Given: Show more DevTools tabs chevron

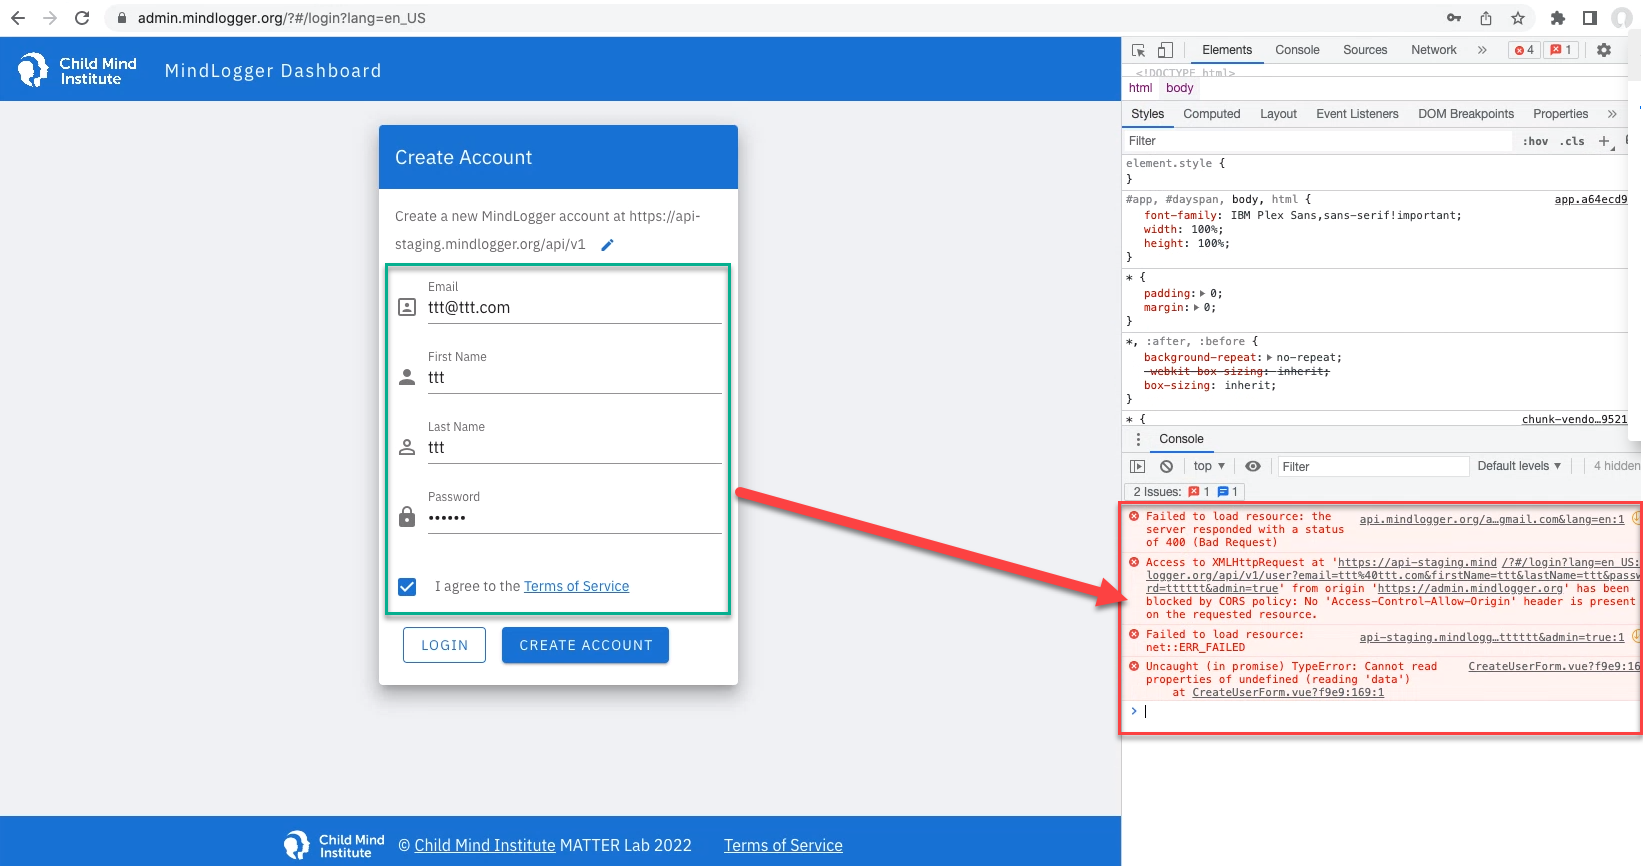Looking at the screenshot, I should [1482, 50].
